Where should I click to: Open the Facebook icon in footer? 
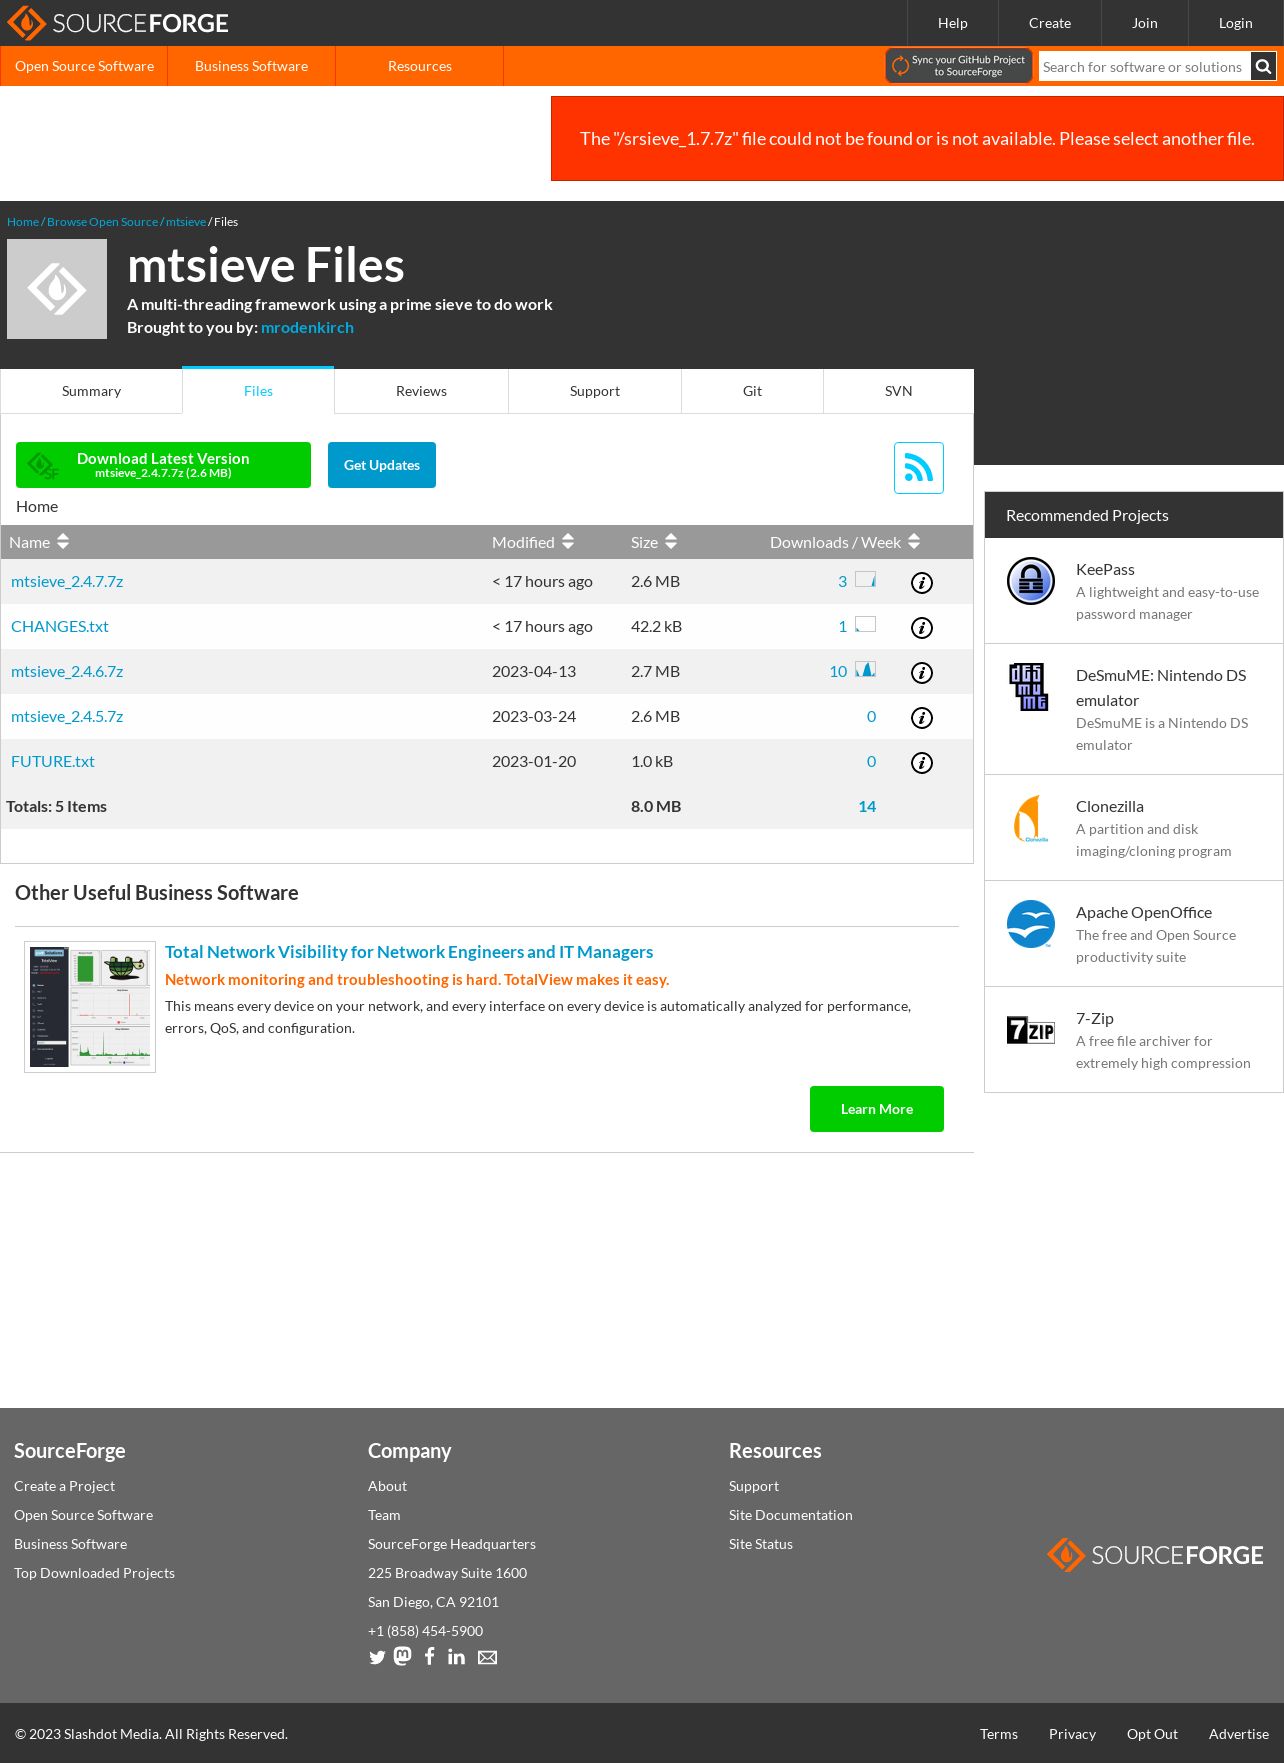pyautogui.click(x=429, y=1656)
